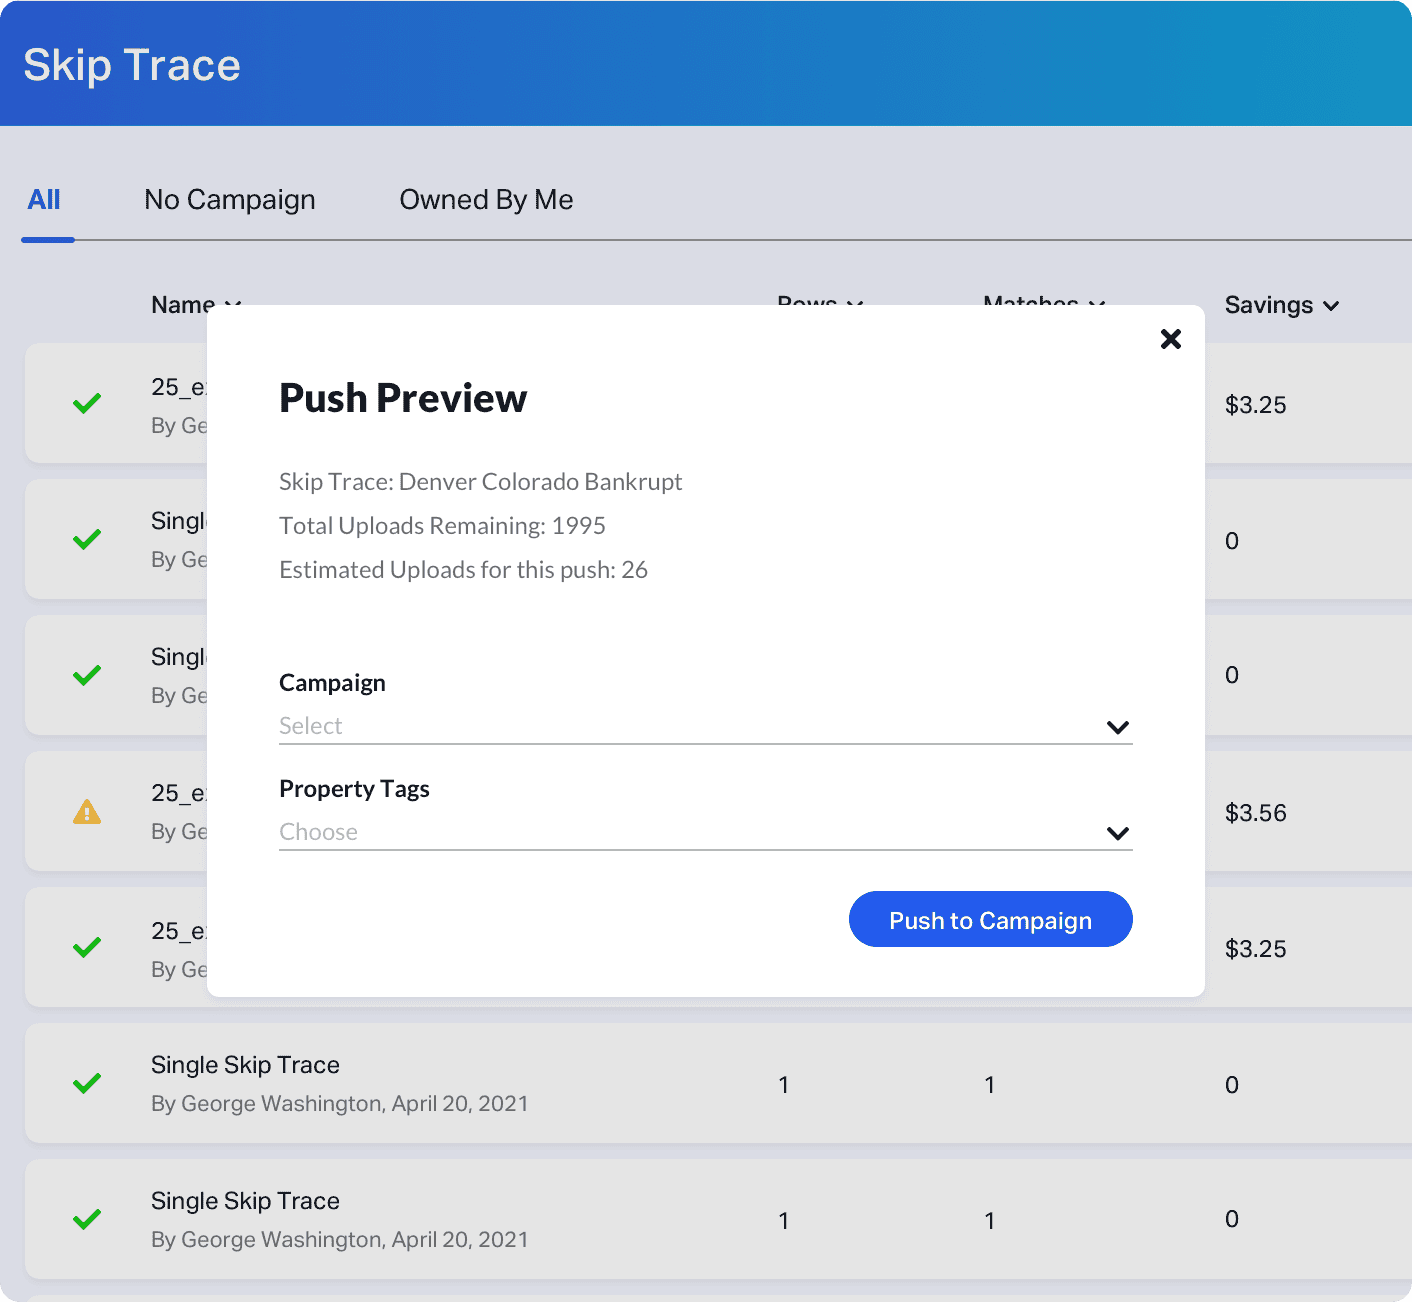Click the Property Tags field label
Screen dimensions: 1412x1302
(x=354, y=789)
